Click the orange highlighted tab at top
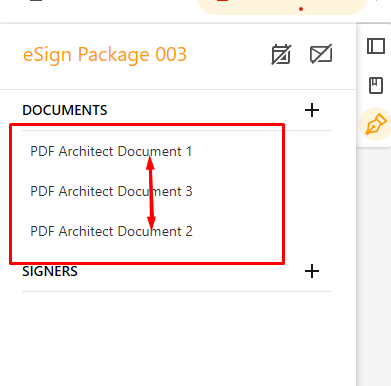 coord(282,6)
